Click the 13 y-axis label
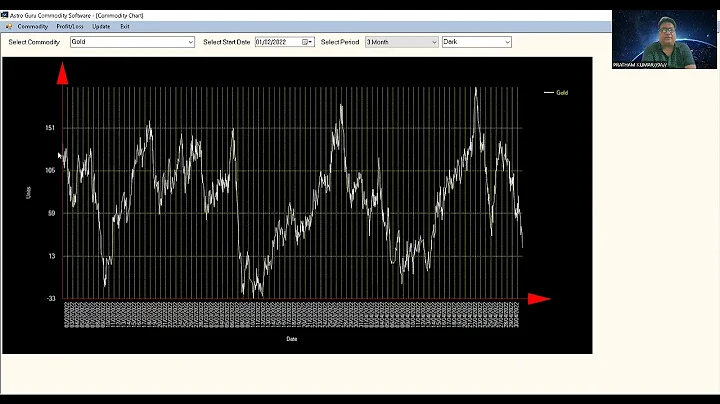Image resolution: width=720 pixels, height=404 pixels. pyautogui.click(x=51, y=256)
